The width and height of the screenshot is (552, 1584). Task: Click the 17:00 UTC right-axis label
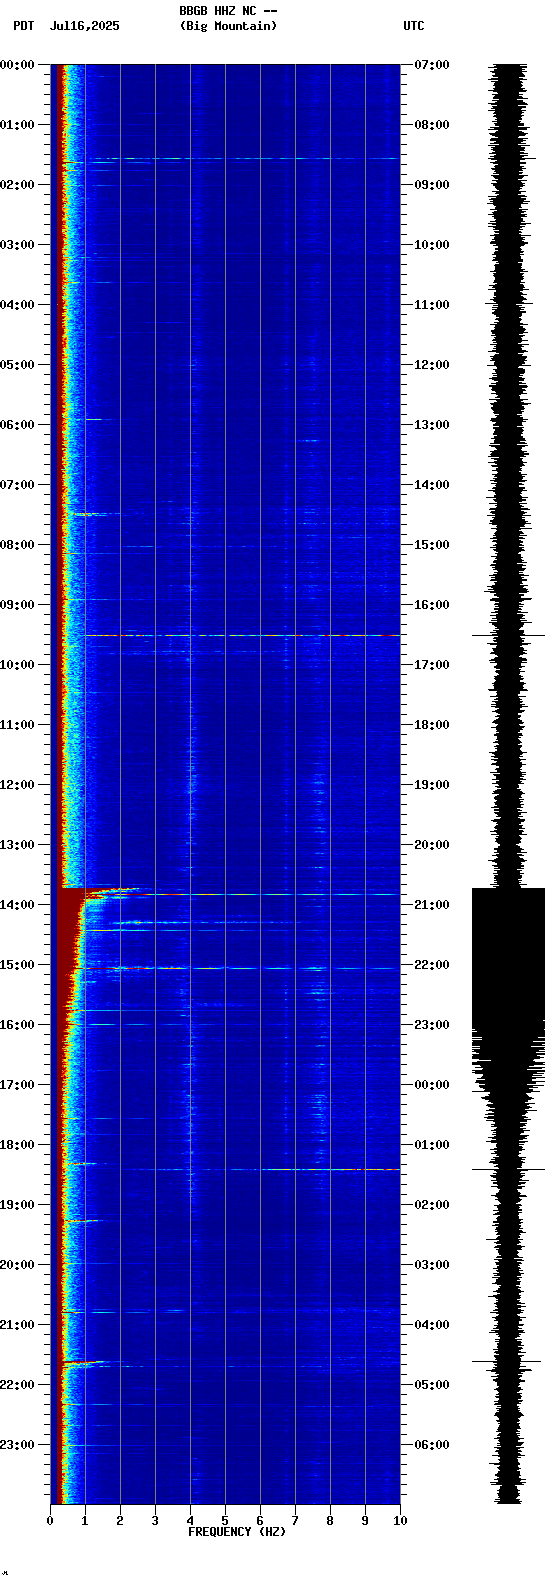(431, 665)
